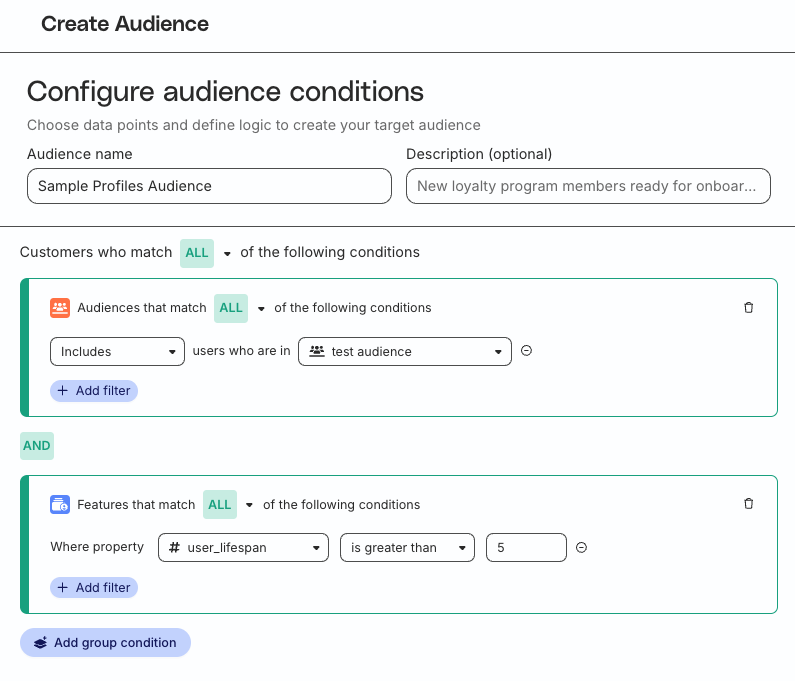Screen dimensions: 795x681
Task: Click the Description optional text field
Action: (588, 186)
